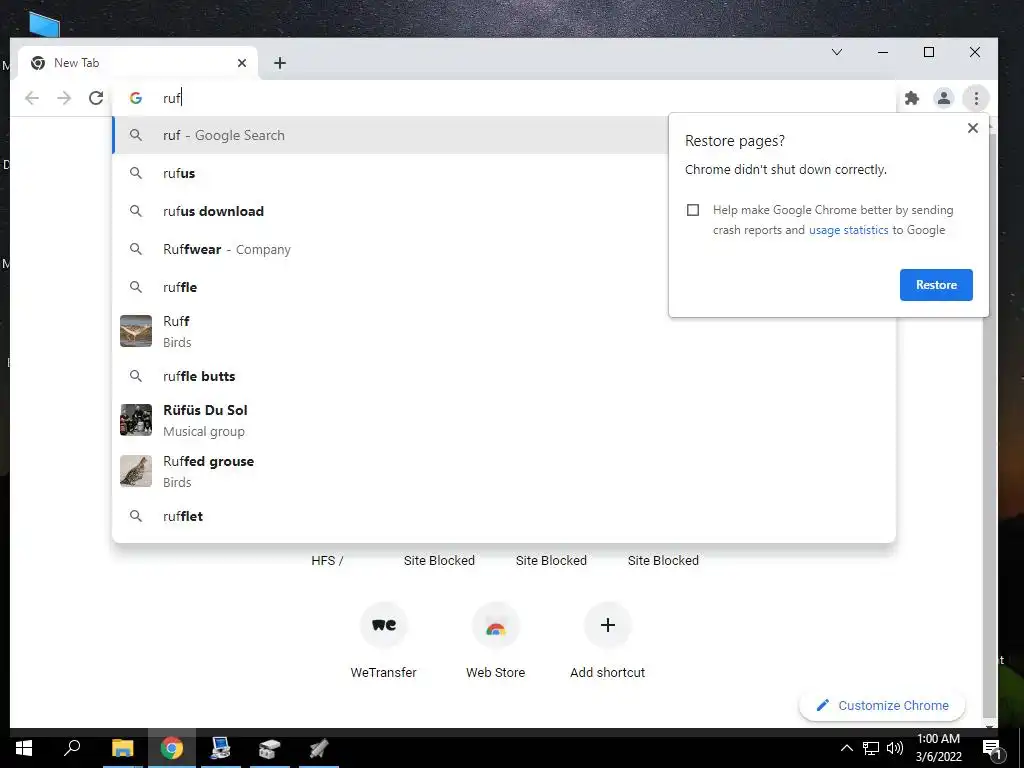Click the page vertical scrollbar
This screenshot has height=768, width=1024.
(991, 424)
